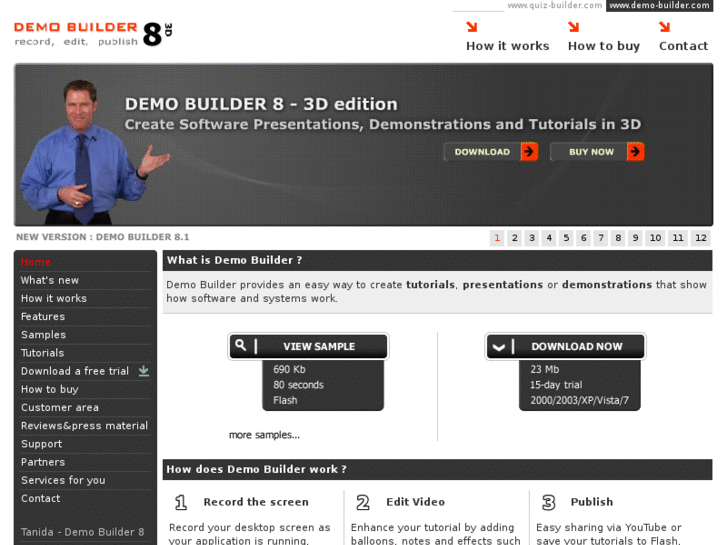Open Support in sidebar menu

point(41,444)
